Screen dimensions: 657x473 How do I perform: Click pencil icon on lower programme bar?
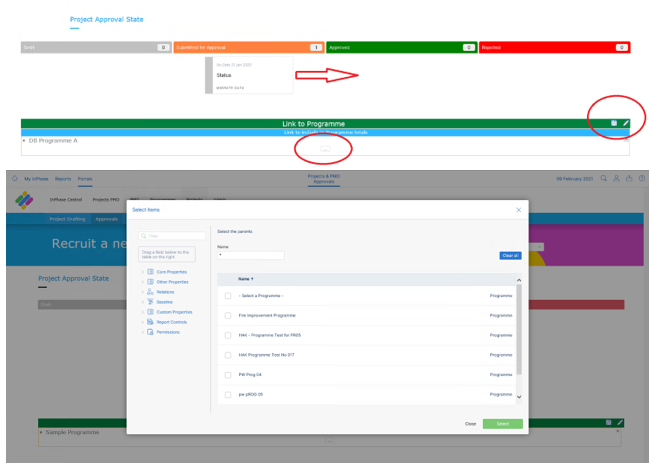click(x=620, y=422)
